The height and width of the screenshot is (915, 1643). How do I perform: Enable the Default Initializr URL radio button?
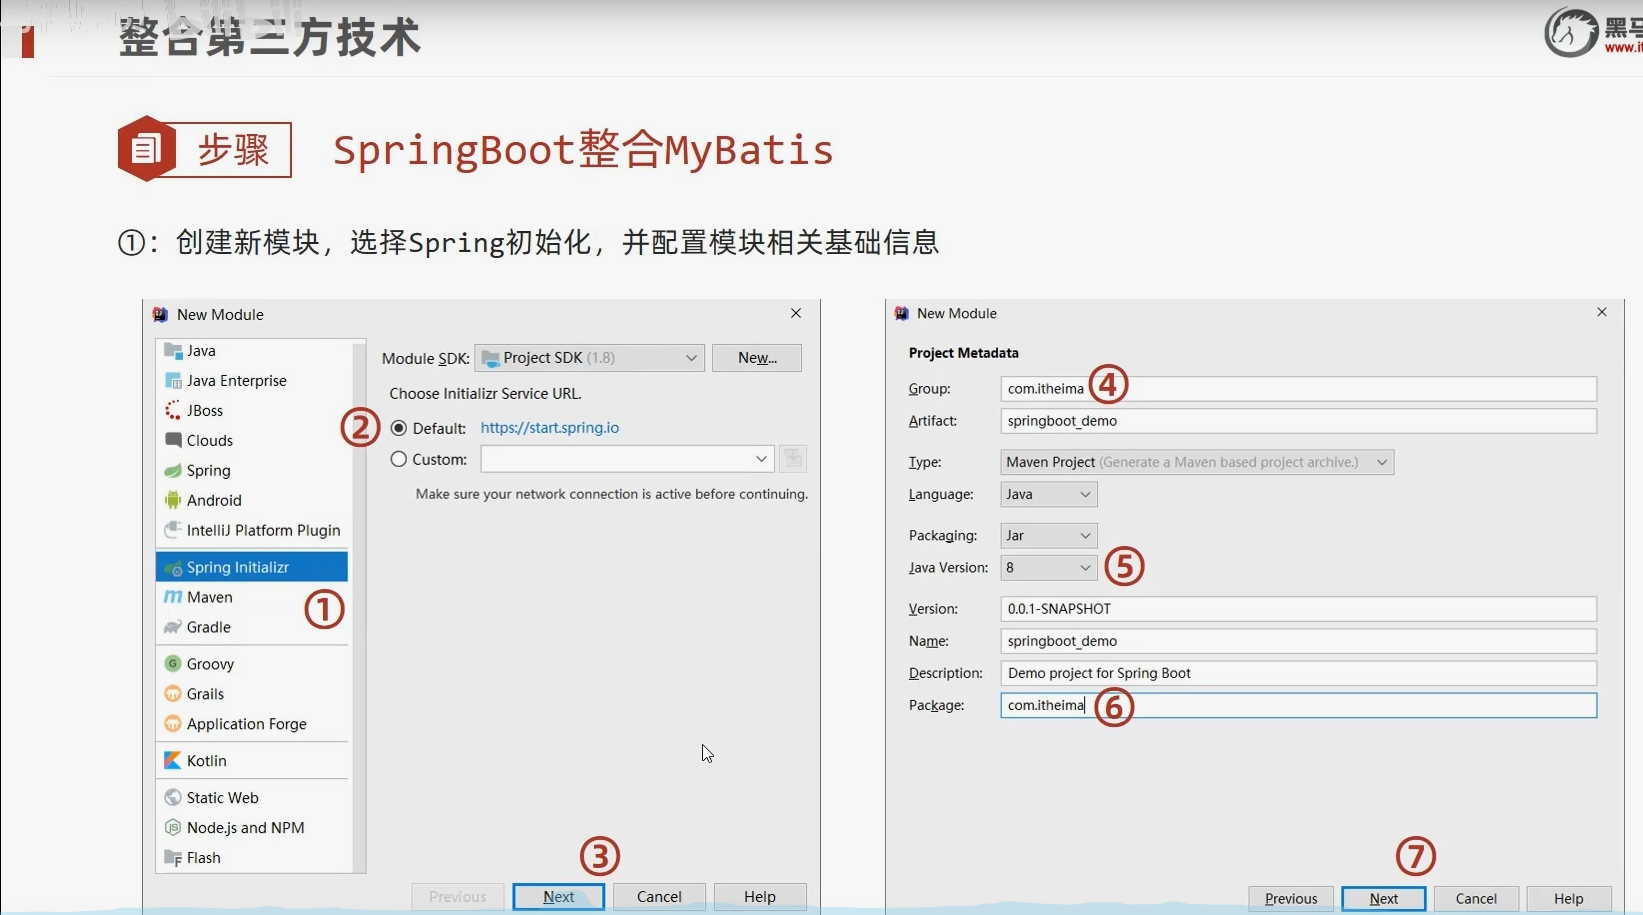[399, 428]
